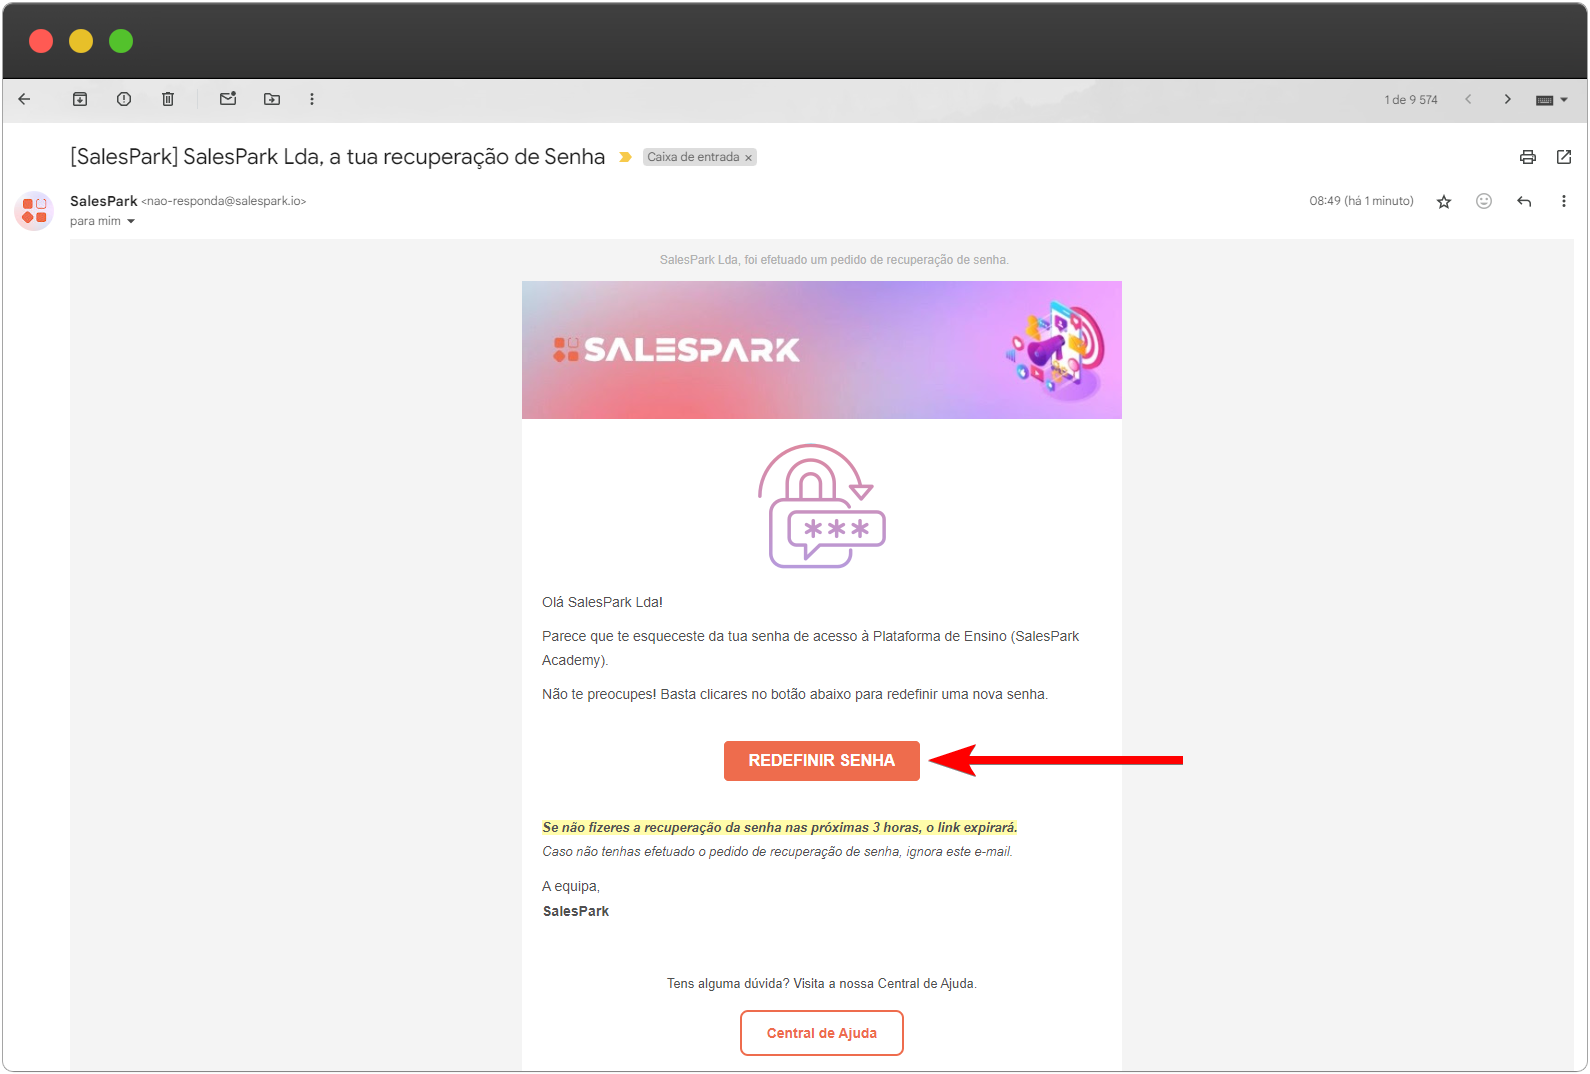Remove the 'Caixa de entrada' label

point(748,158)
